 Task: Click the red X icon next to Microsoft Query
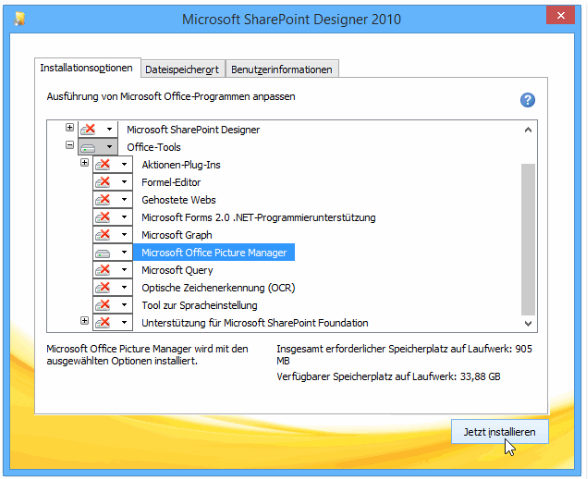click(103, 270)
